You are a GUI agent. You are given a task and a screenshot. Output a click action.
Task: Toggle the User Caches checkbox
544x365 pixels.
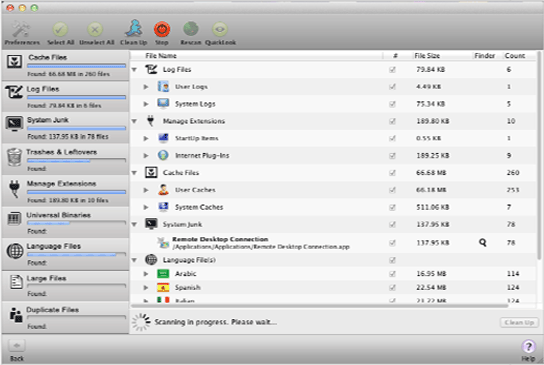pyautogui.click(x=392, y=190)
